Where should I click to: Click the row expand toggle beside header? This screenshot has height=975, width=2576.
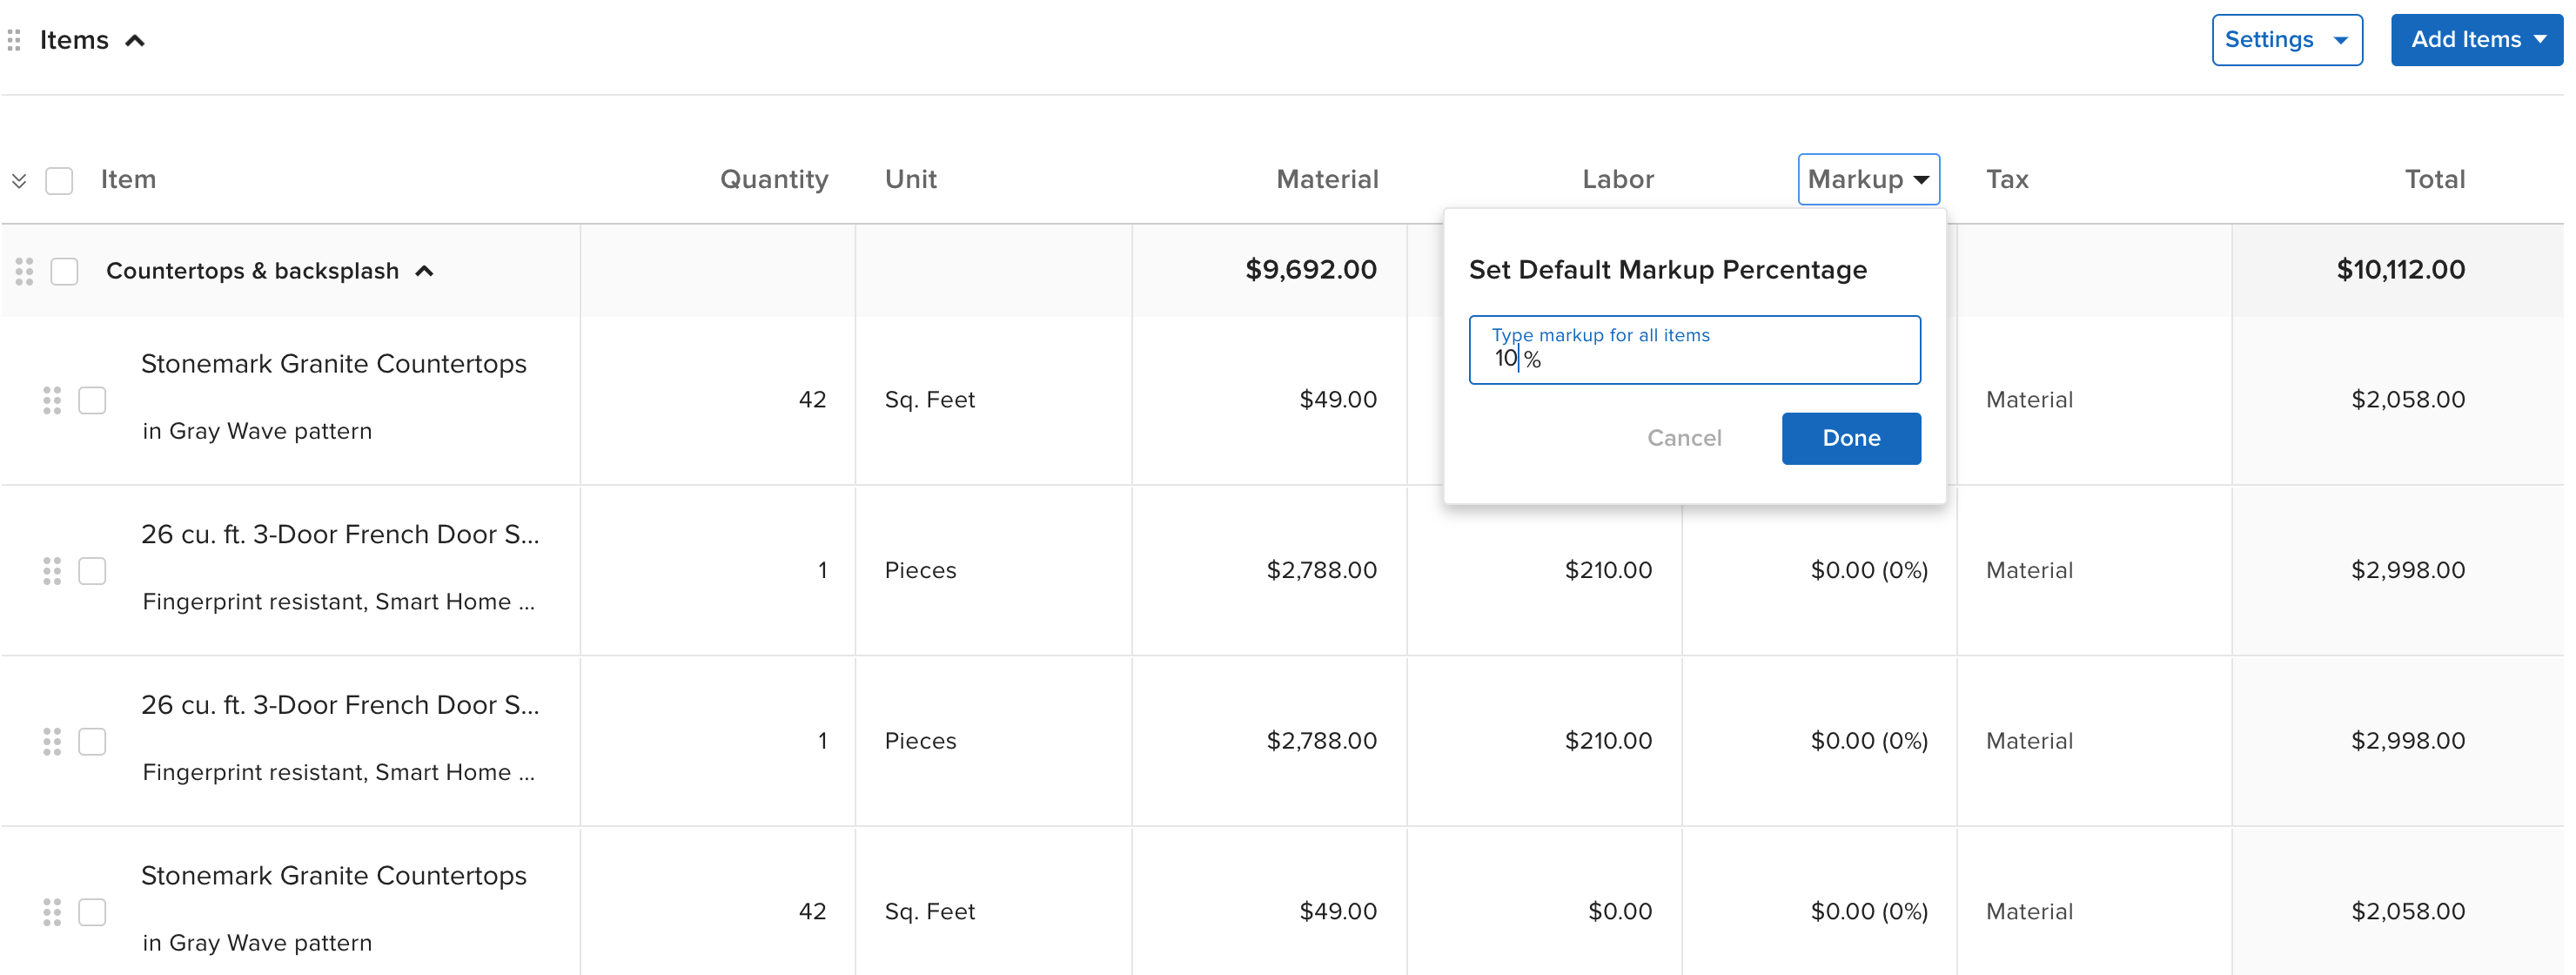tap(18, 179)
